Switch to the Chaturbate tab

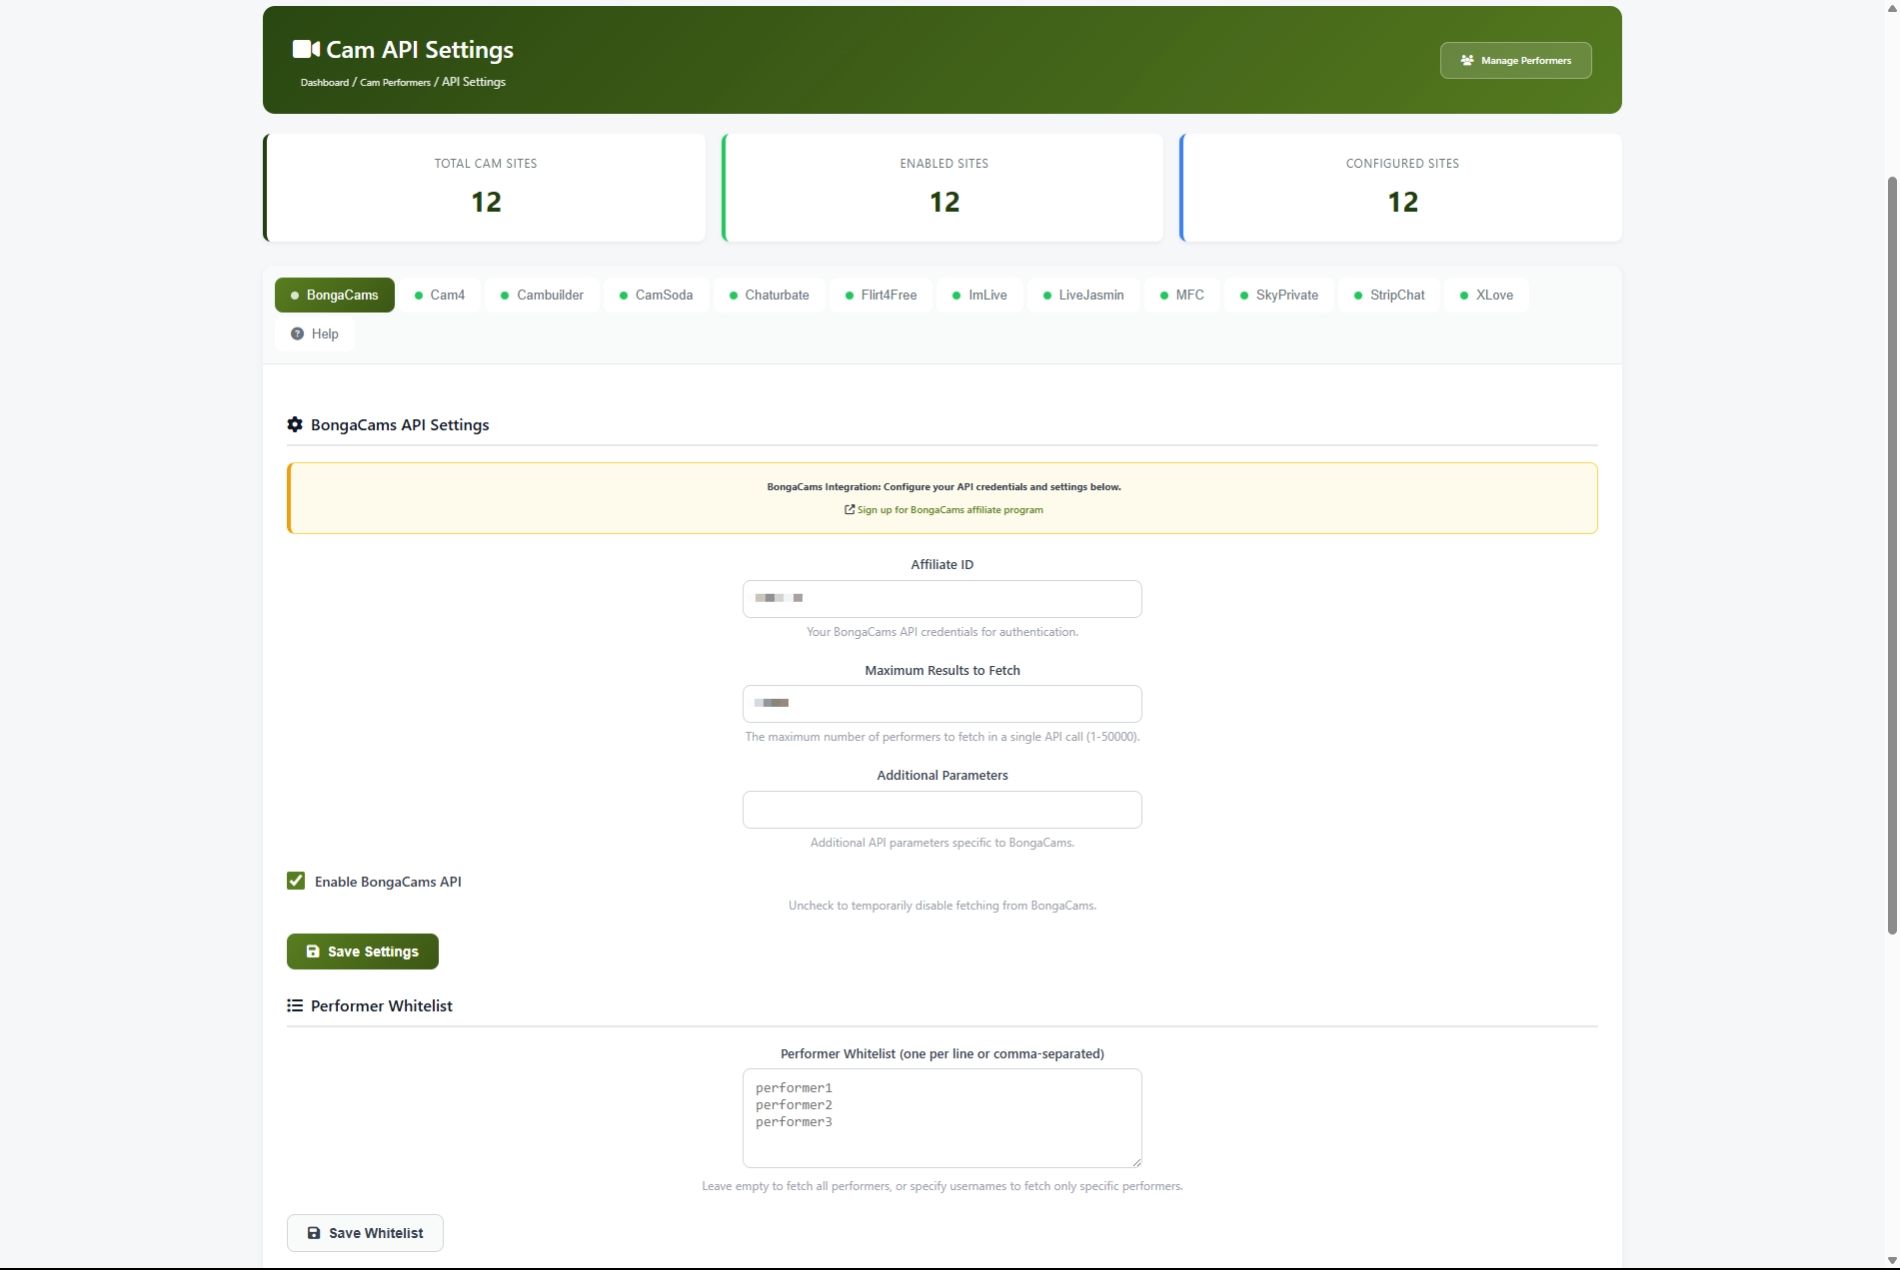coord(768,295)
